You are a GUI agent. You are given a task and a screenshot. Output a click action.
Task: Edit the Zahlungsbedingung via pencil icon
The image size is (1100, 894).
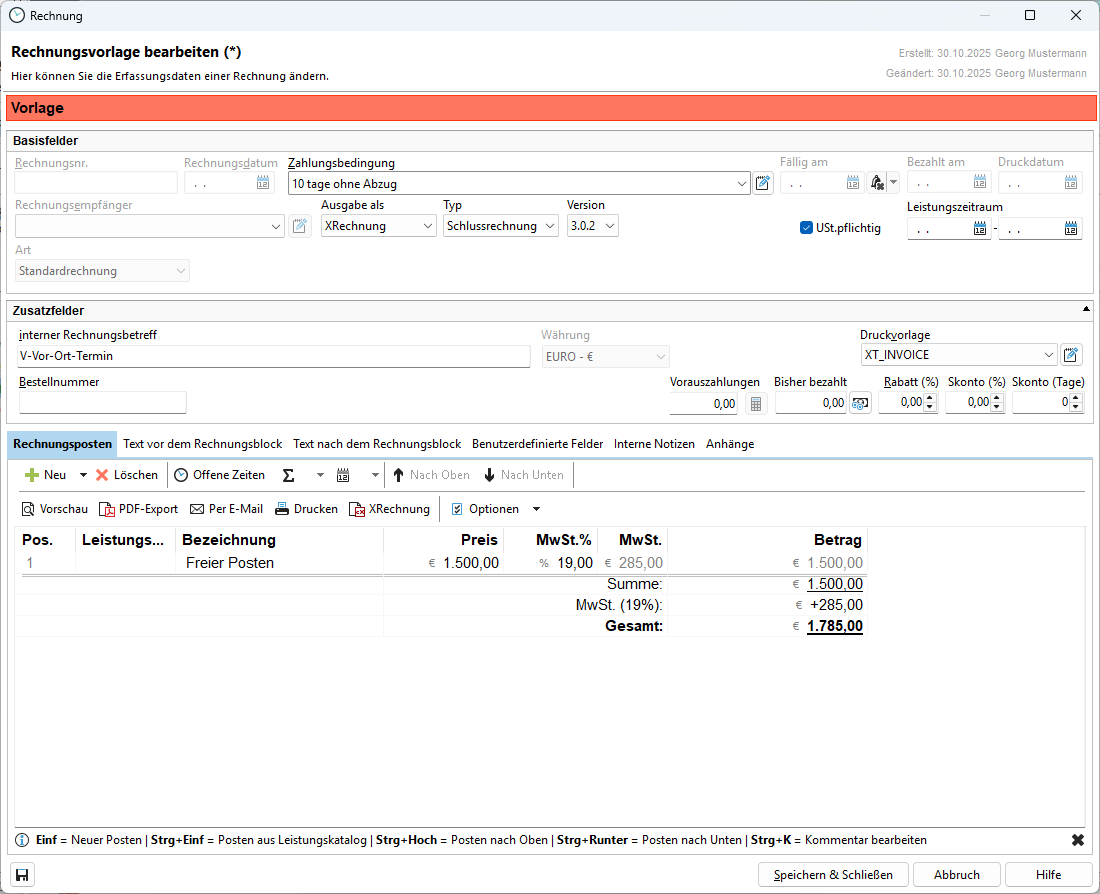coord(763,183)
